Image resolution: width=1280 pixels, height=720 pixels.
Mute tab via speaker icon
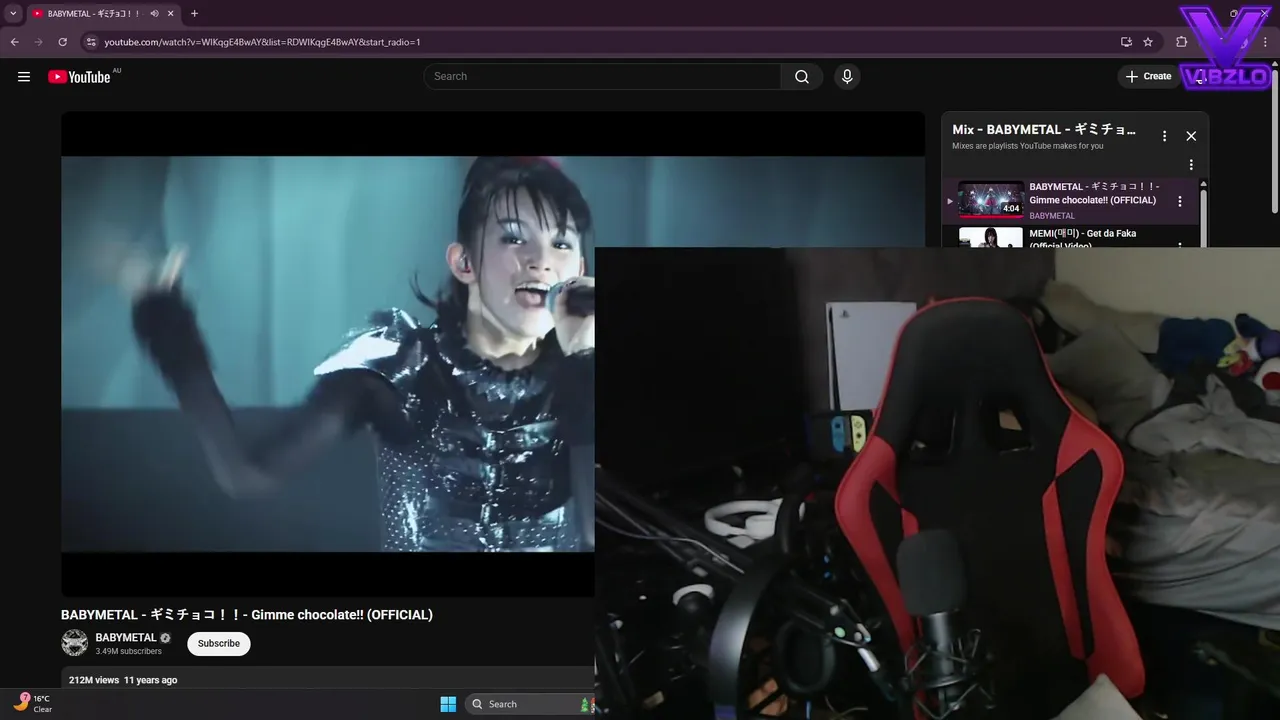click(154, 14)
